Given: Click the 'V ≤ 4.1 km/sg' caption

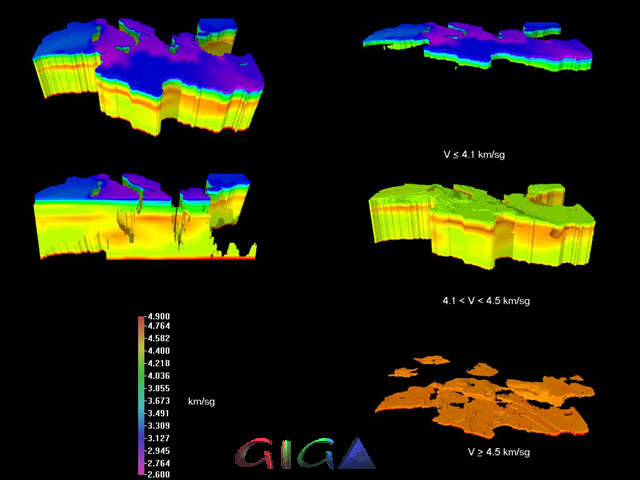Looking at the screenshot, I should click(474, 155).
